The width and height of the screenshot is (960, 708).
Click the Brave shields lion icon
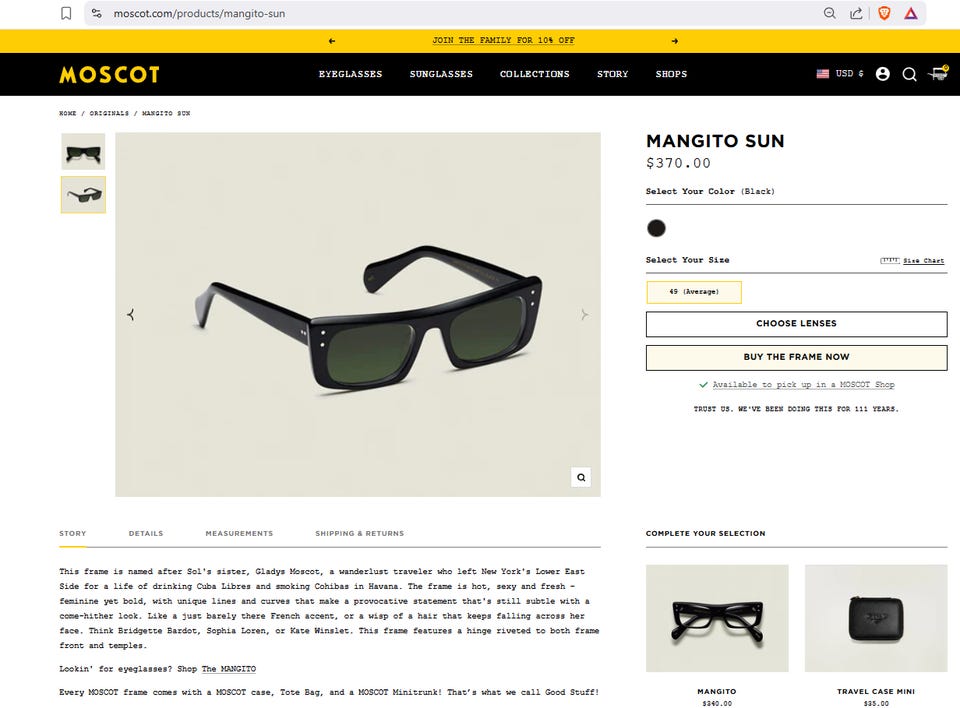[x=883, y=13]
